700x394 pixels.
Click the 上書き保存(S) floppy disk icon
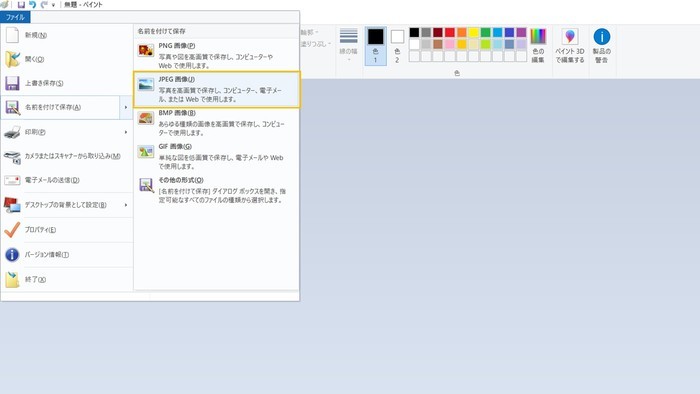tap(12, 83)
